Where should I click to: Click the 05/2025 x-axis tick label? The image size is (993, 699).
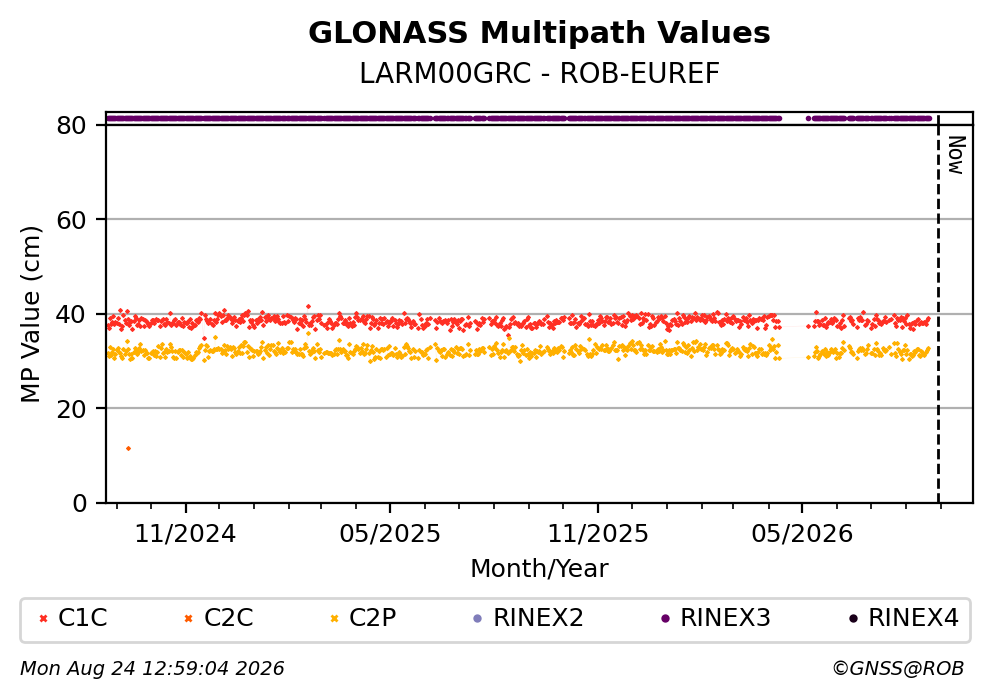click(x=390, y=534)
